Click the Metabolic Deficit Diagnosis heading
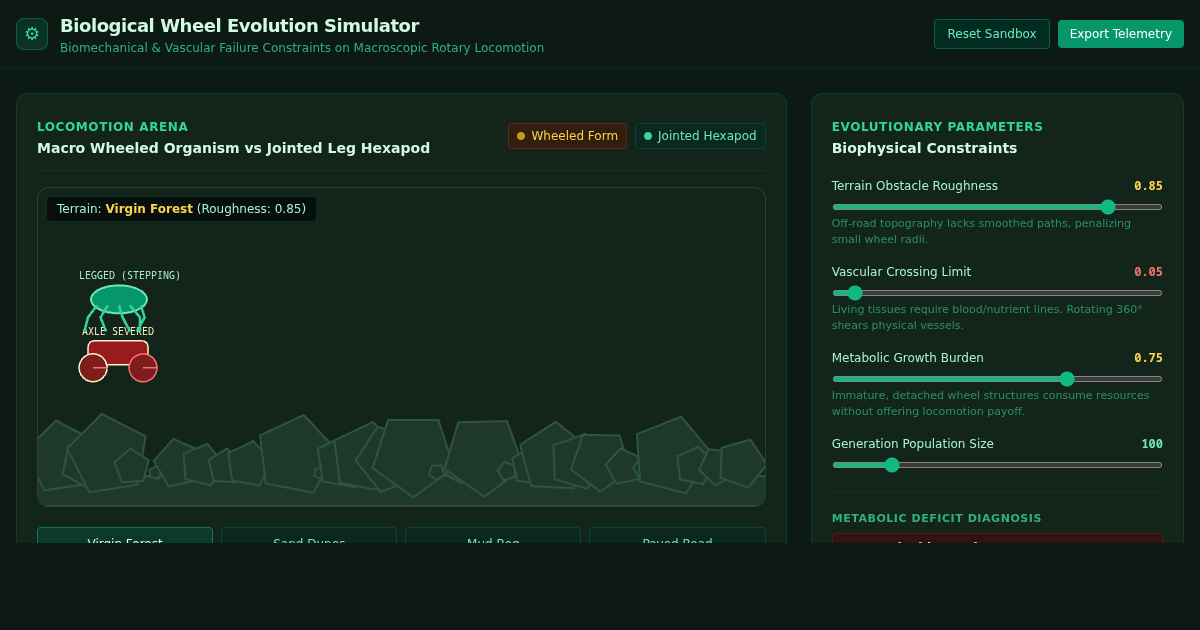Viewport: 1200px width, 630px height. point(937,518)
